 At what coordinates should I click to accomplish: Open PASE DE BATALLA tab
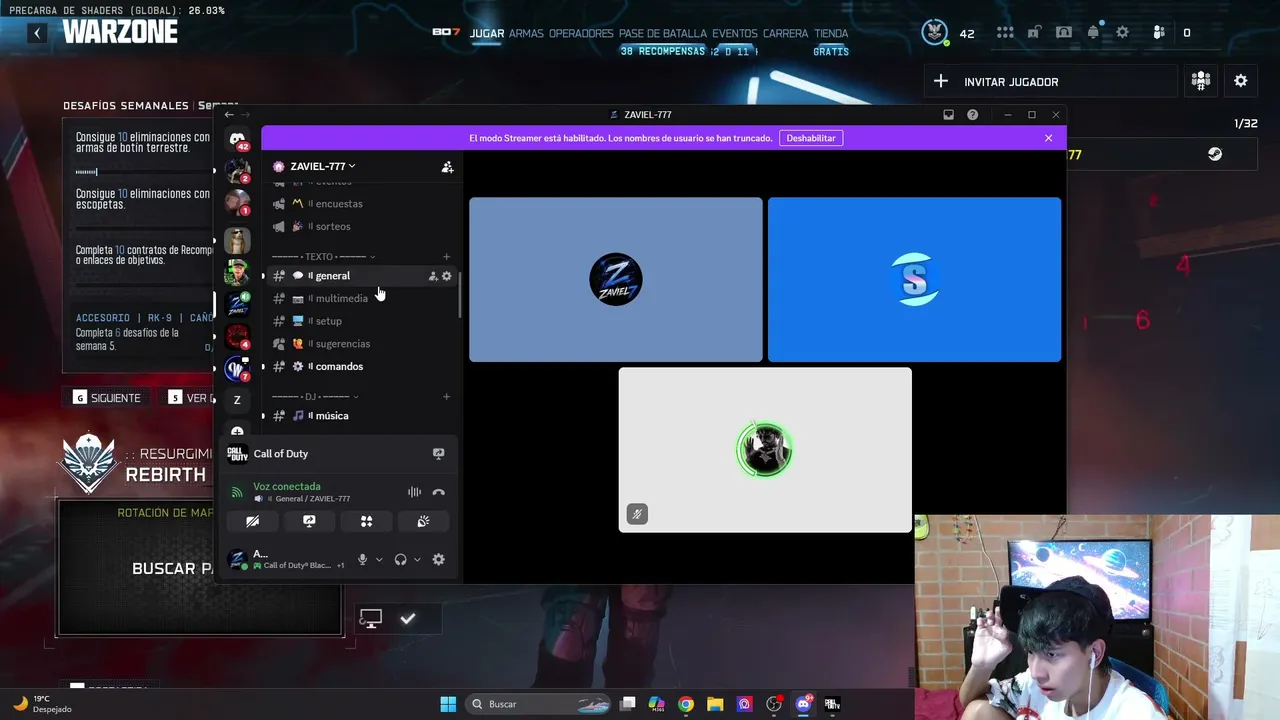tap(663, 34)
